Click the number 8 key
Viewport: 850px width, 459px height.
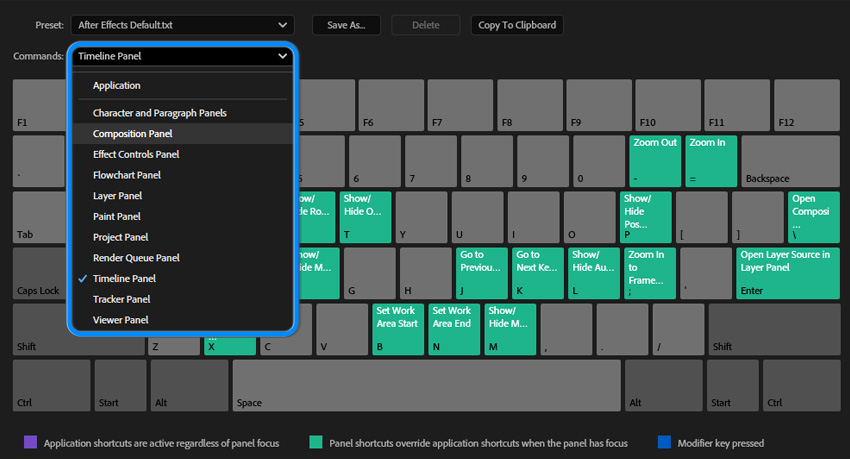coord(487,161)
